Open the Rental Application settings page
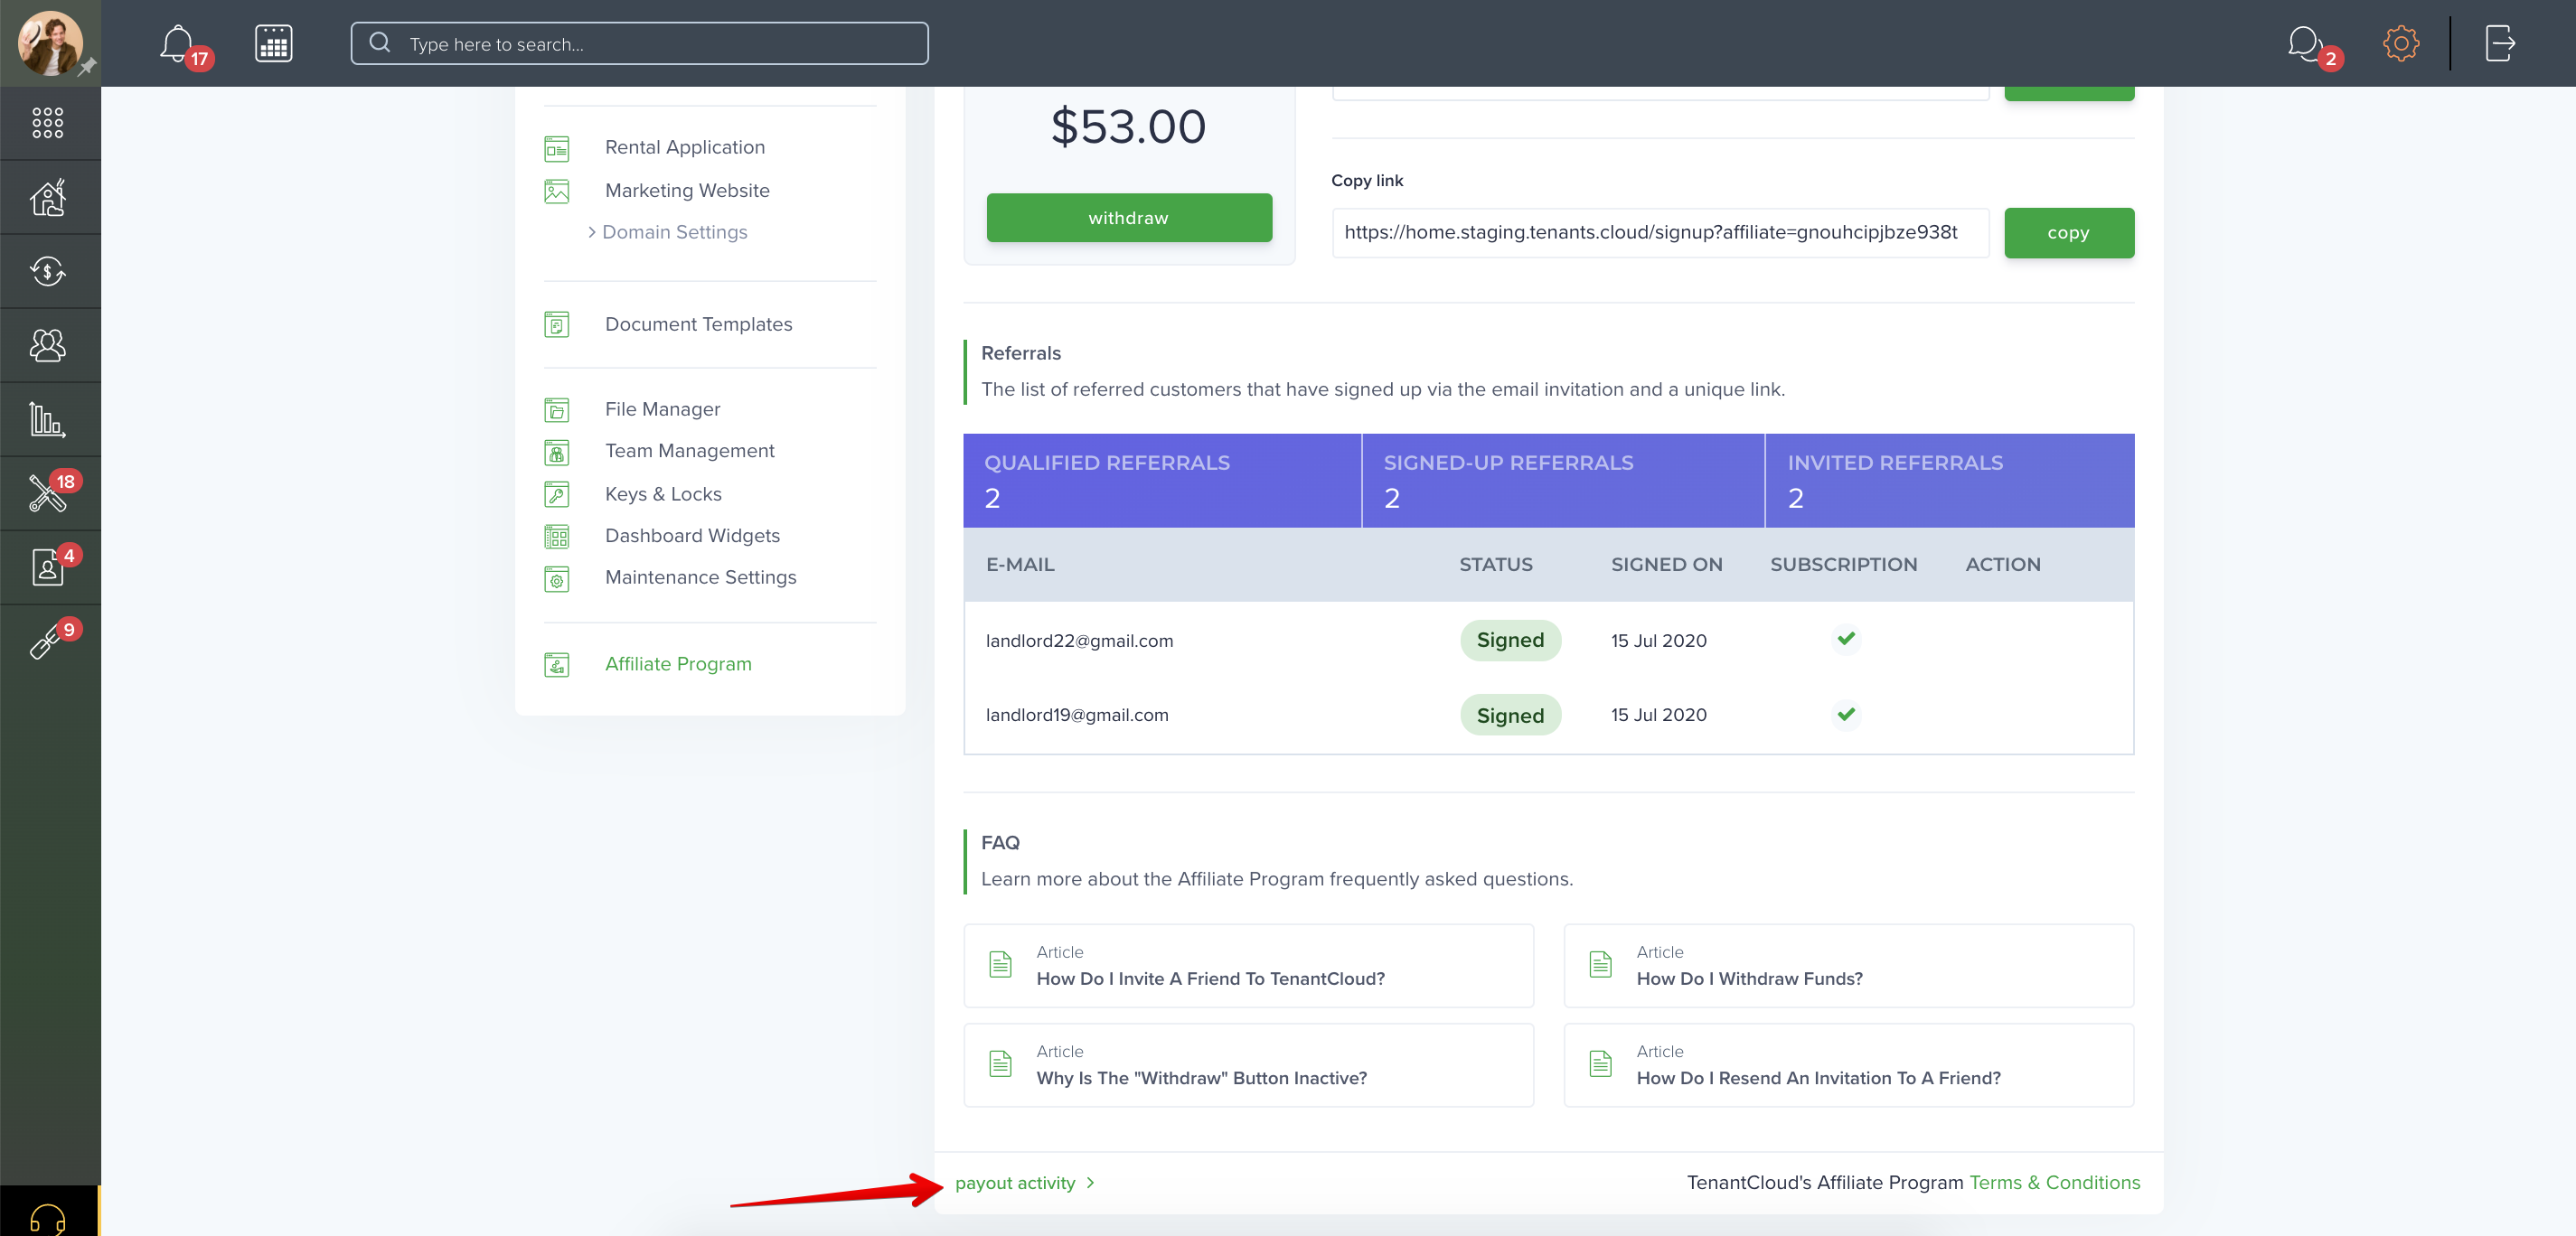Viewport: 2576px width, 1236px height. [x=685, y=147]
